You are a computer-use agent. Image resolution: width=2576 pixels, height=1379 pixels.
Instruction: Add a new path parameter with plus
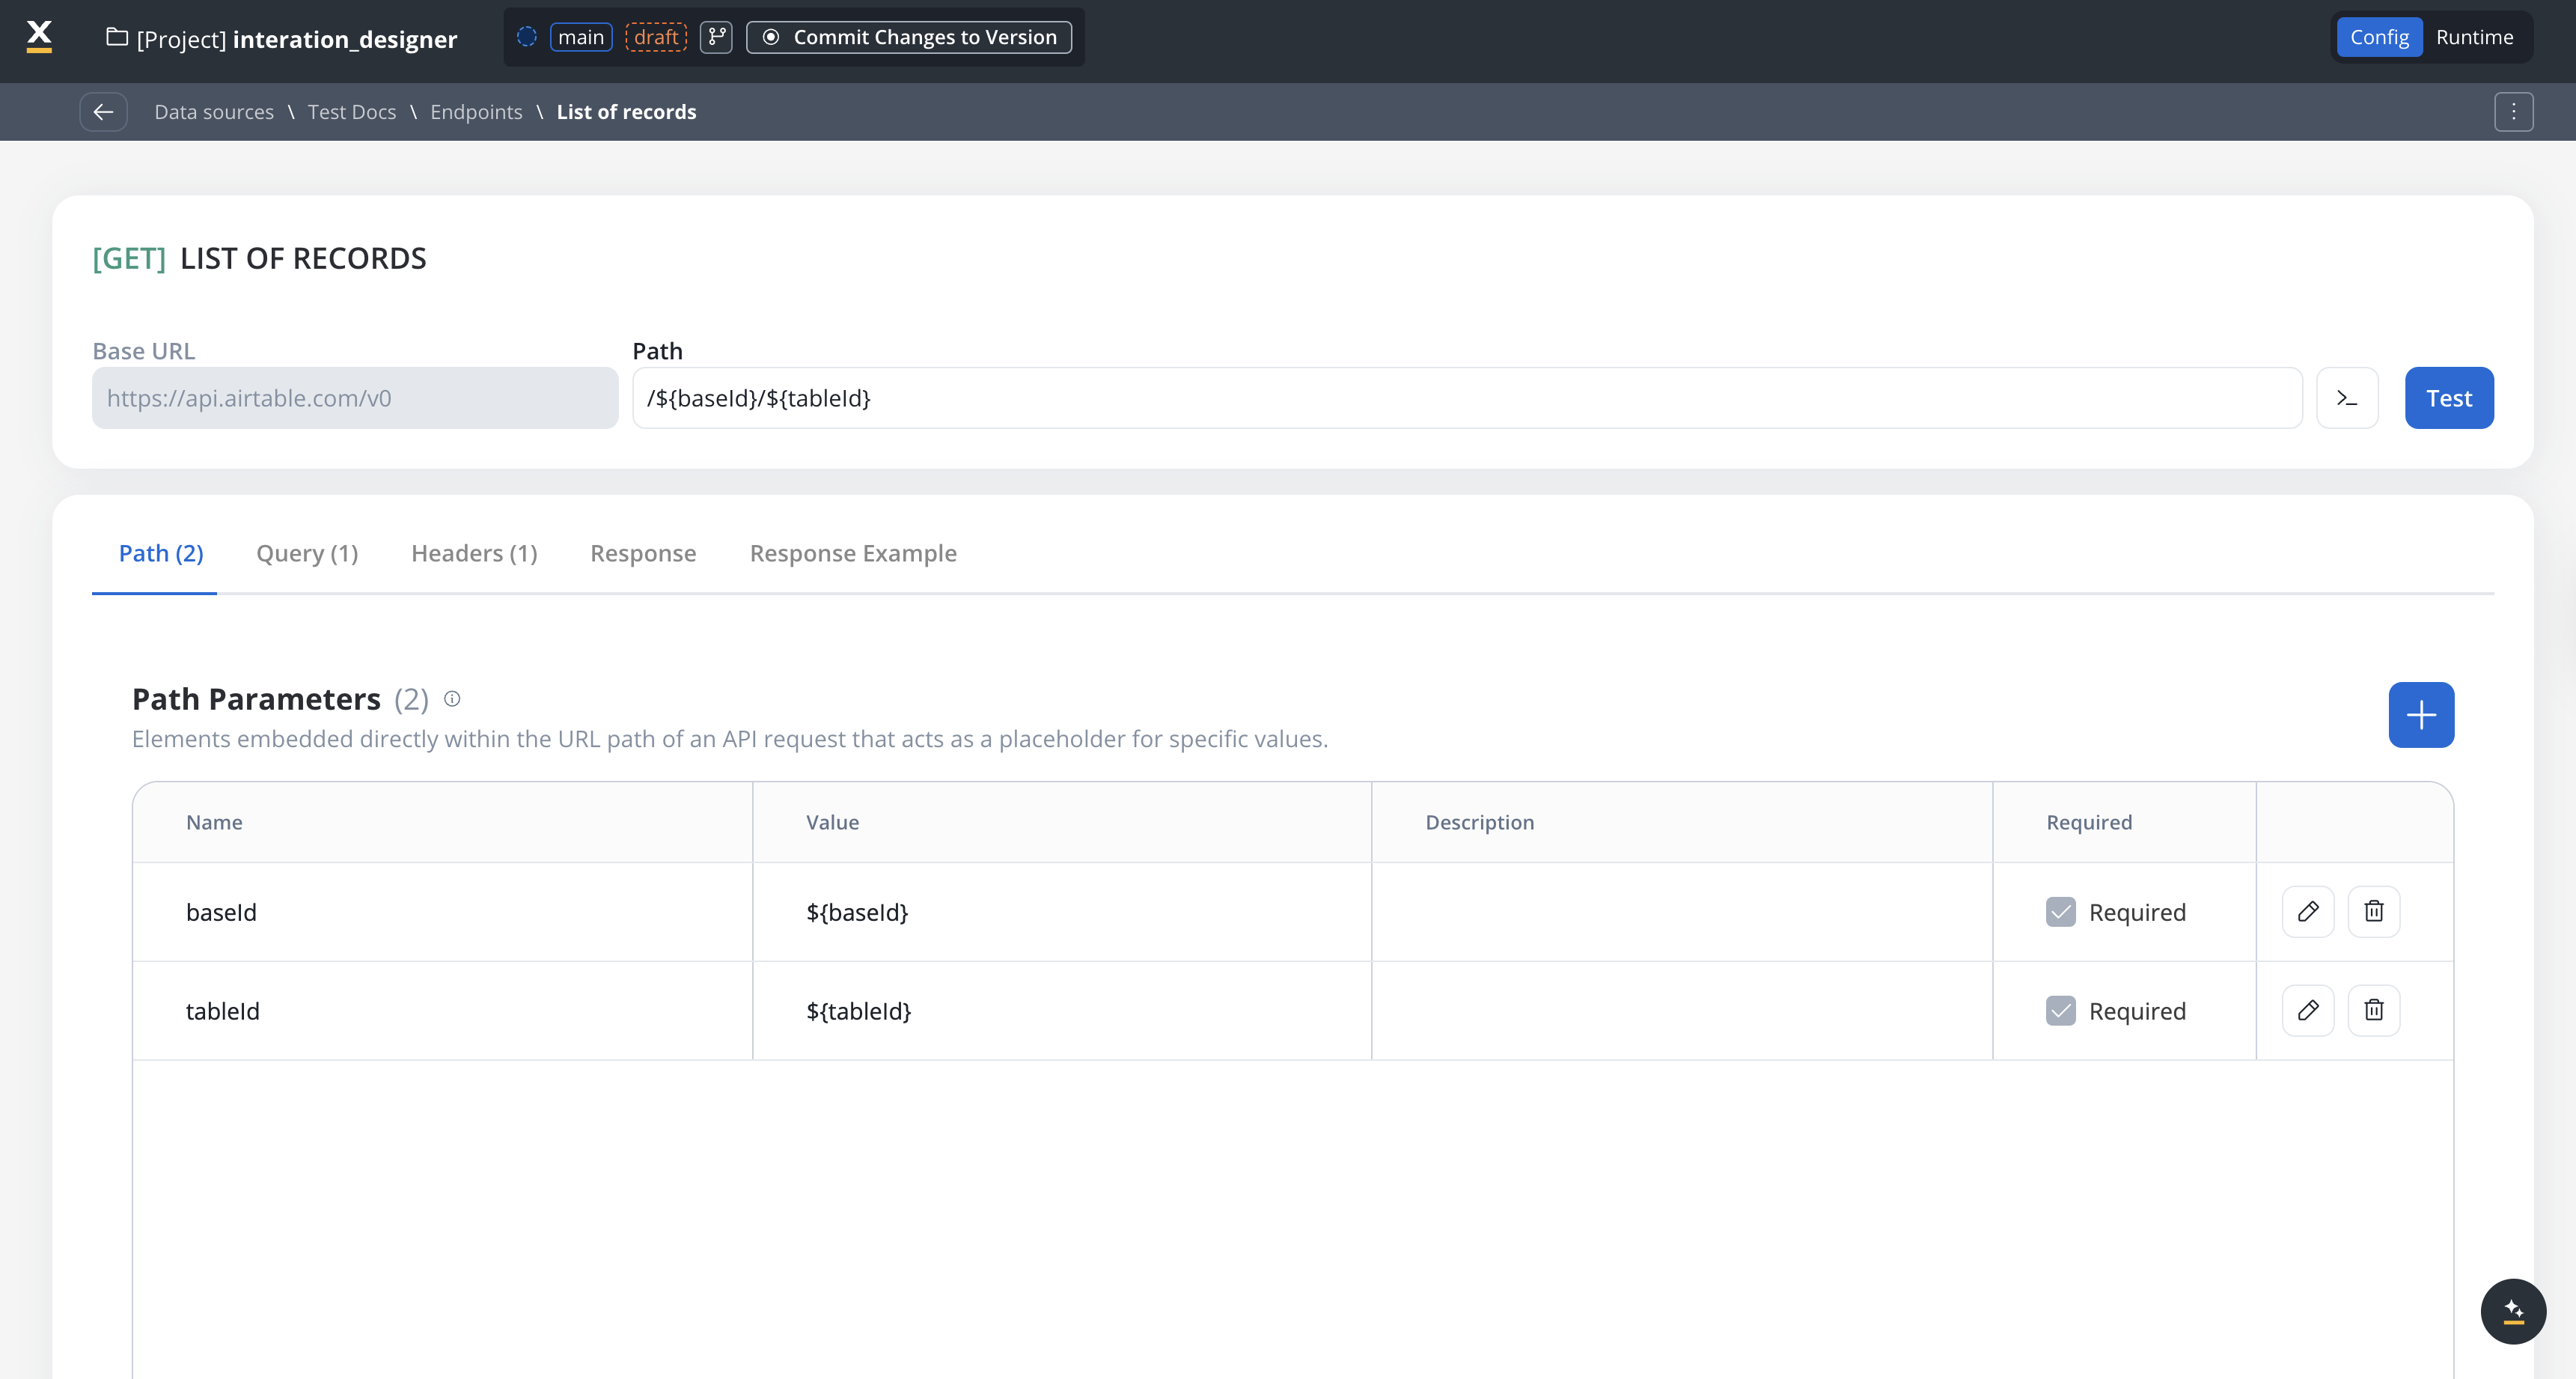pyautogui.click(x=2420, y=714)
